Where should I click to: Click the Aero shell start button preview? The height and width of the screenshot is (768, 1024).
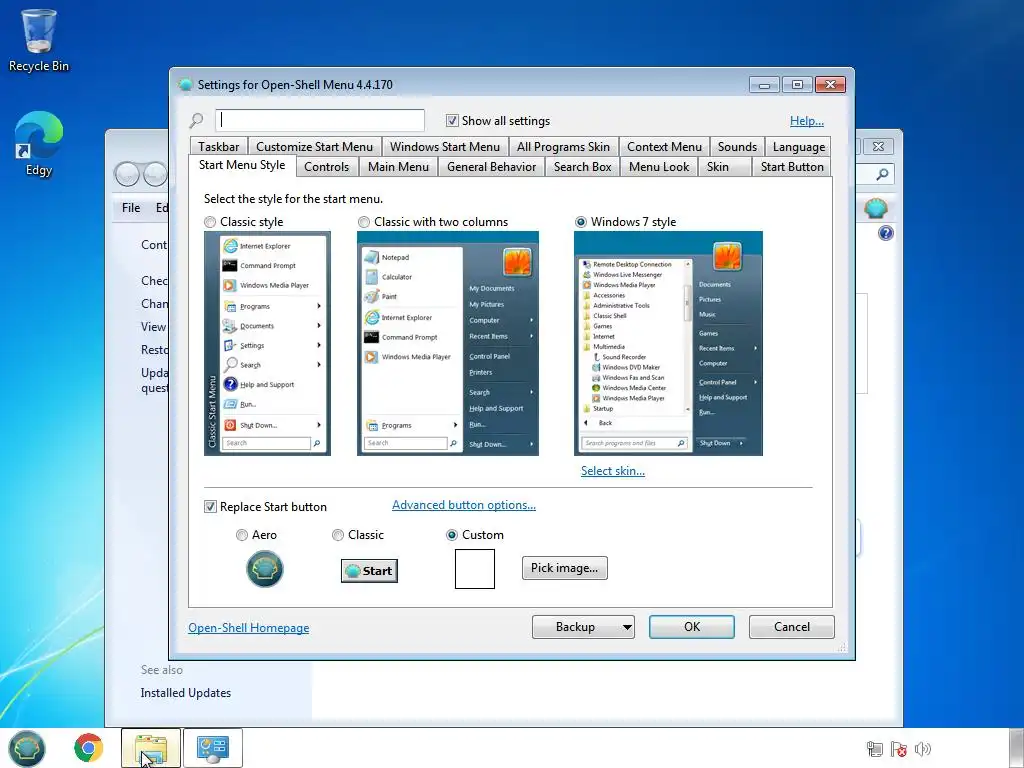tap(264, 569)
